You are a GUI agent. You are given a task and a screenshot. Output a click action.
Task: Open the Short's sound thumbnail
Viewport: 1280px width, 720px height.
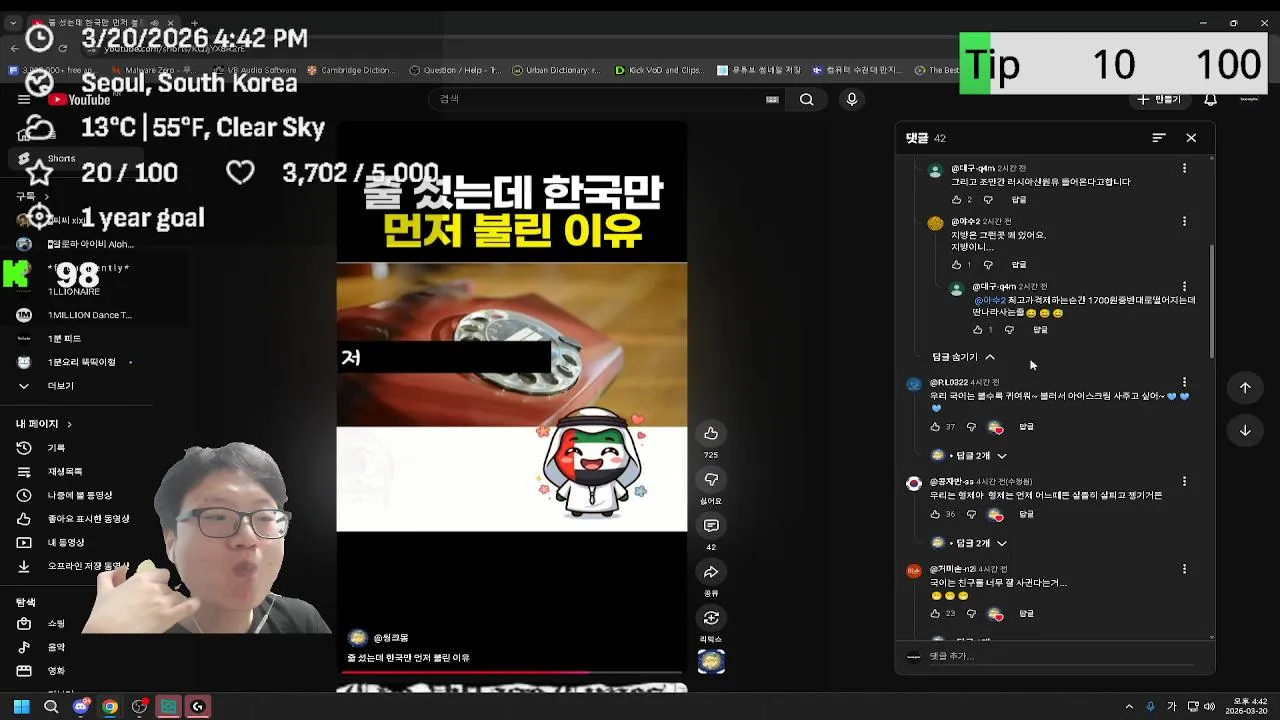pos(711,662)
